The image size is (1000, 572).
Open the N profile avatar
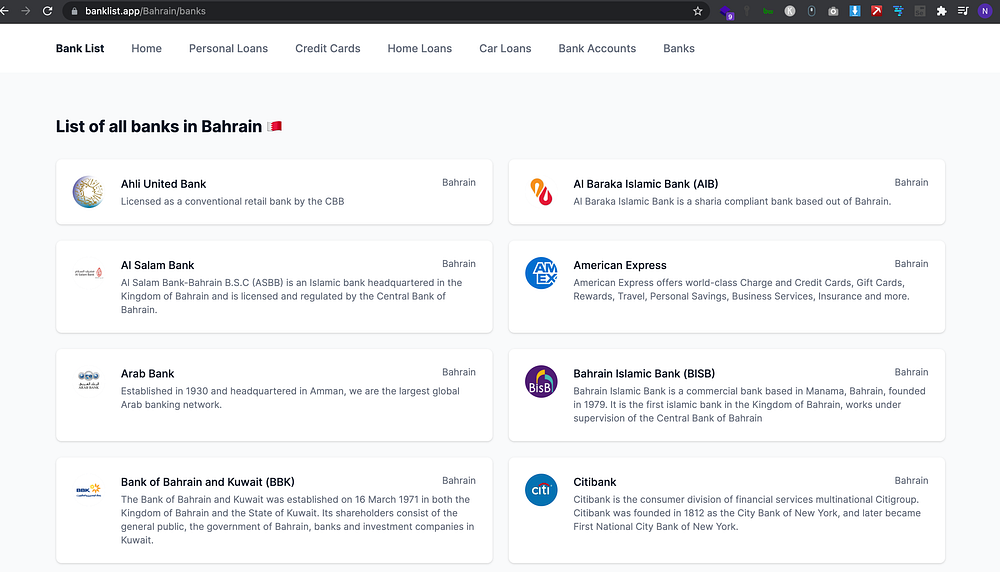pos(985,11)
